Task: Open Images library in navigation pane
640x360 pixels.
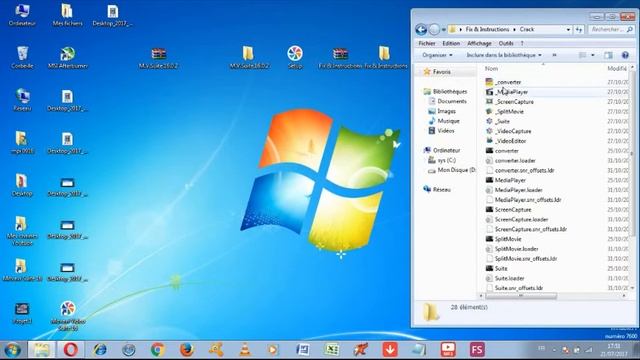Action: (x=446, y=111)
